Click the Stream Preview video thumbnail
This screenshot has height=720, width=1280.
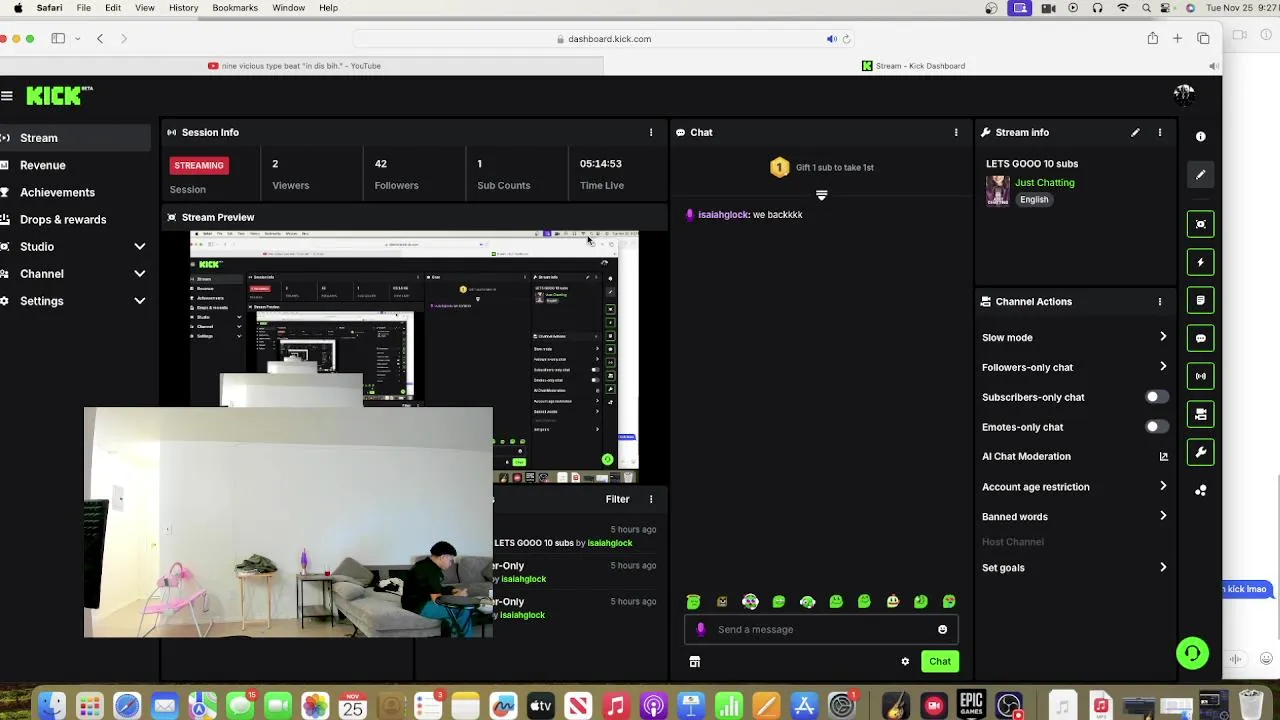[x=414, y=355]
